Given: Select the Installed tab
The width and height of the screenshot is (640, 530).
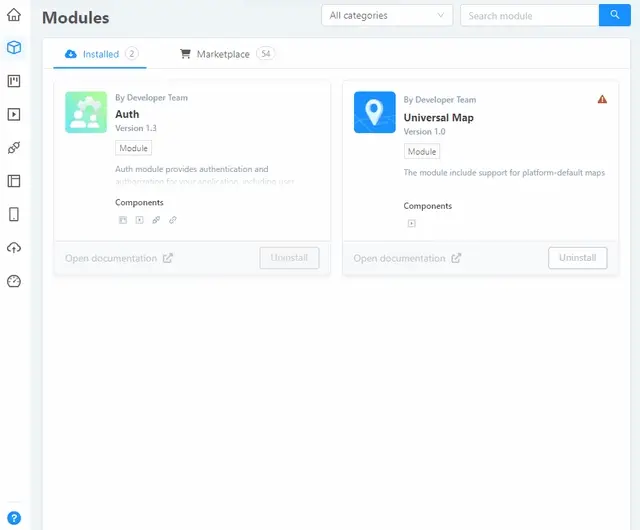Looking at the screenshot, I should point(101,54).
